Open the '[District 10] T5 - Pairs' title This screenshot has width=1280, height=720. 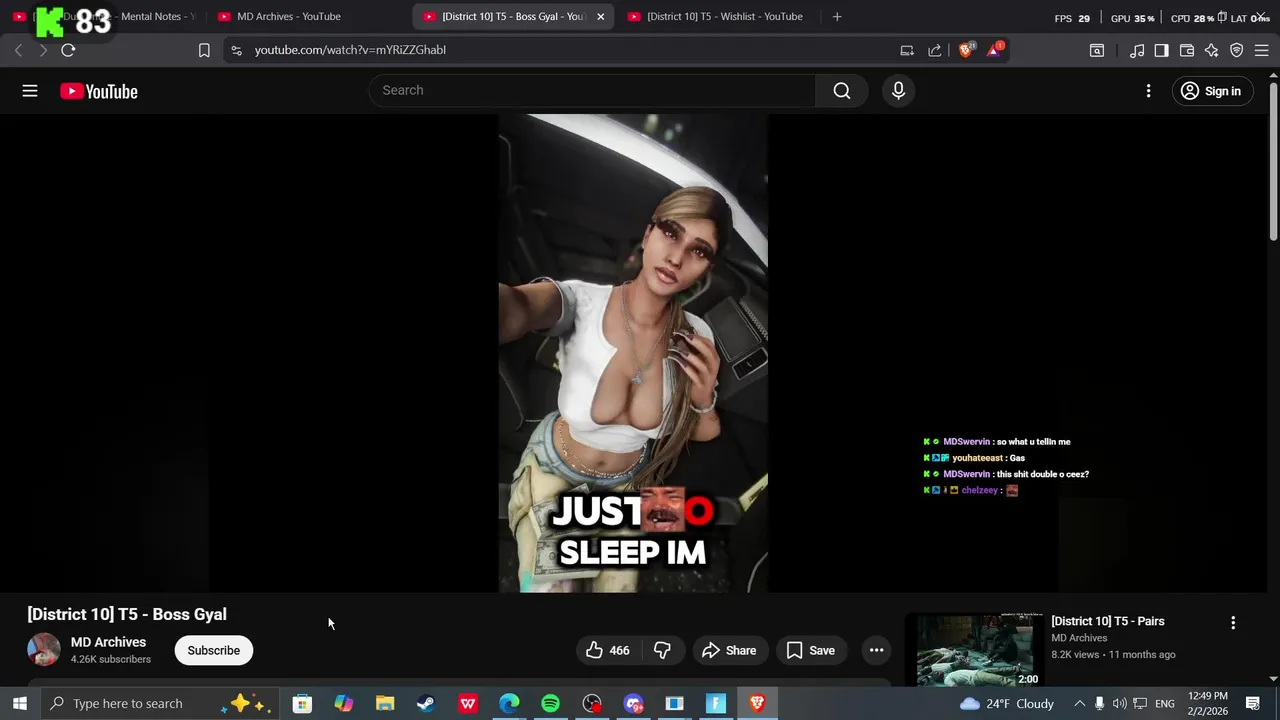[x=1108, y=621]
